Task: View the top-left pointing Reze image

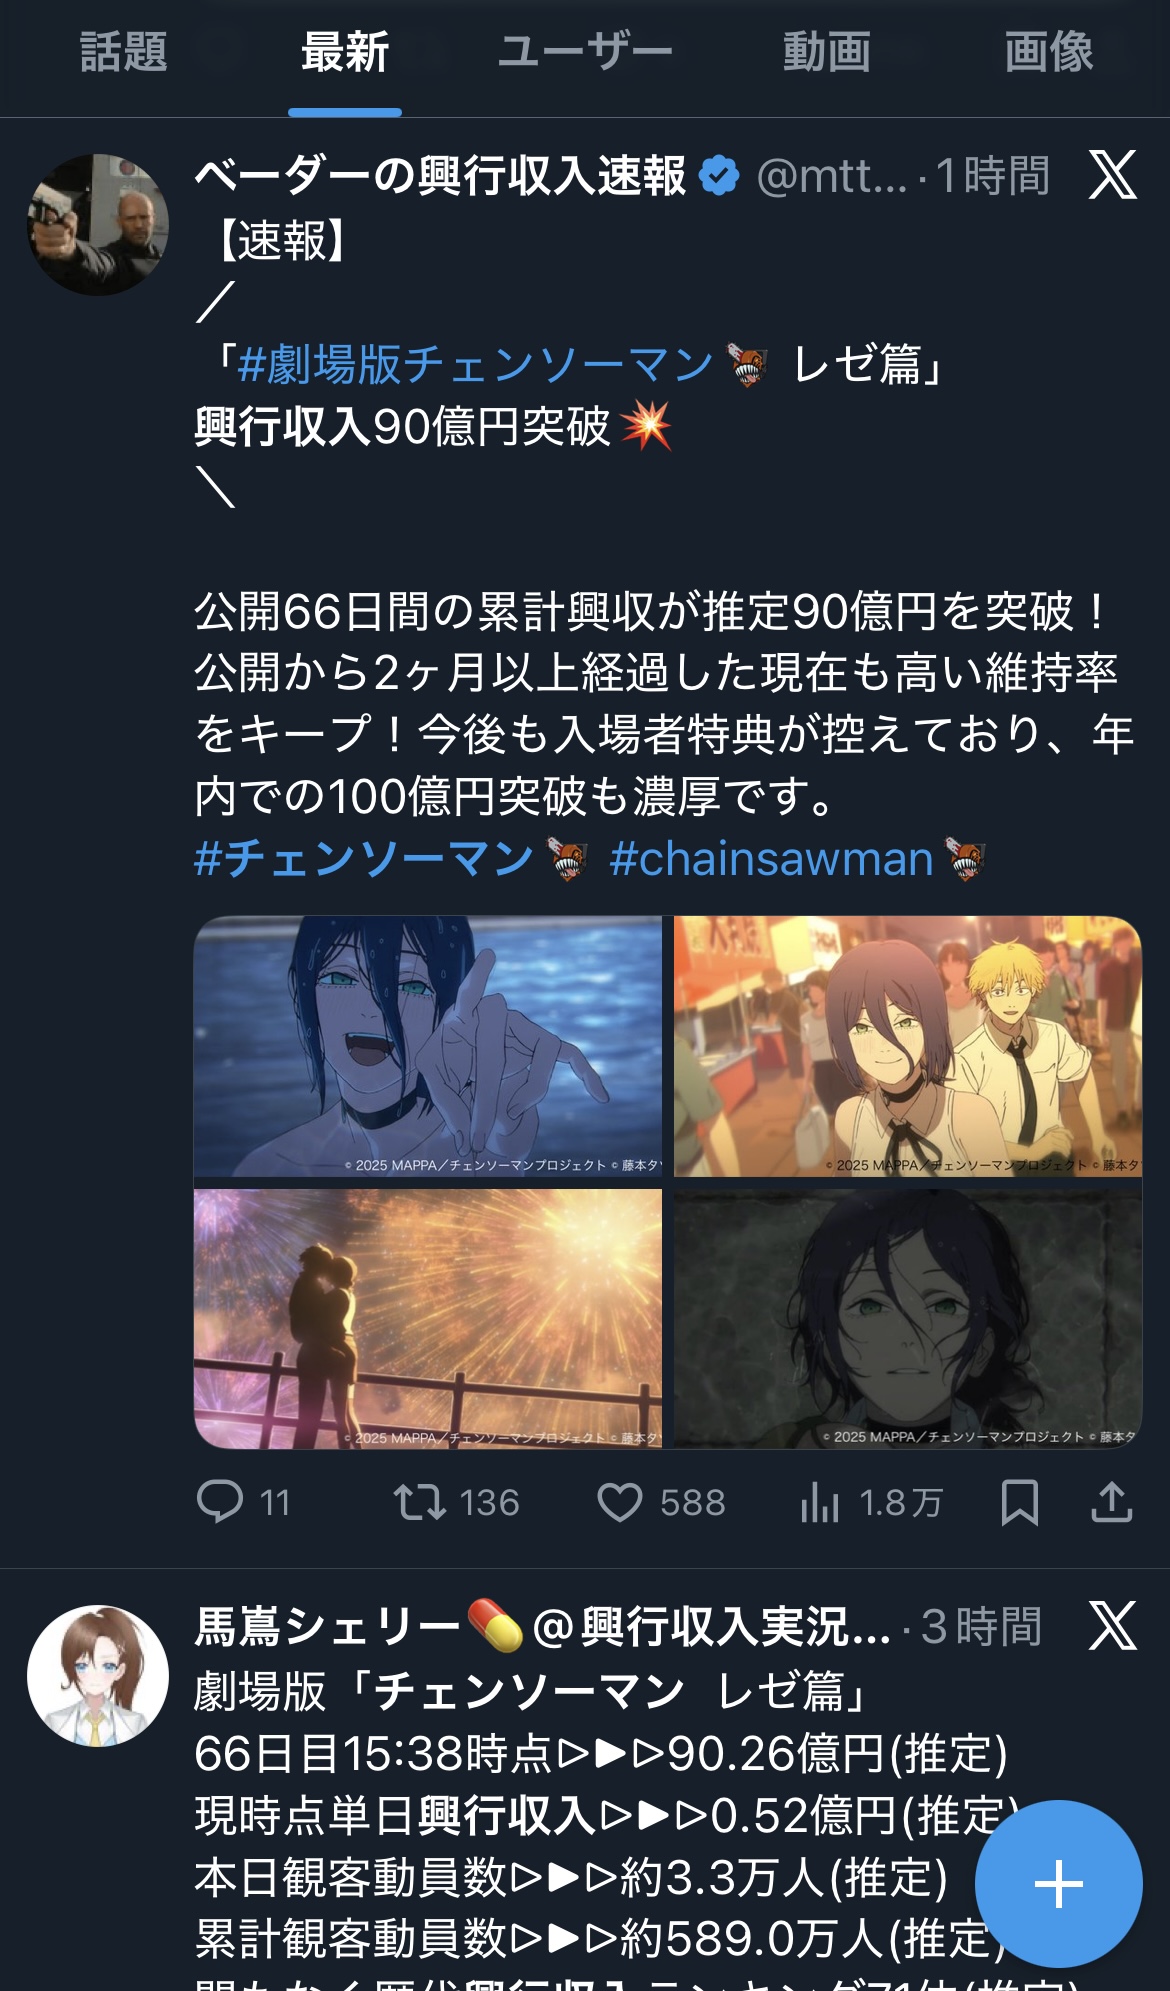Action: coord(428,1047)
